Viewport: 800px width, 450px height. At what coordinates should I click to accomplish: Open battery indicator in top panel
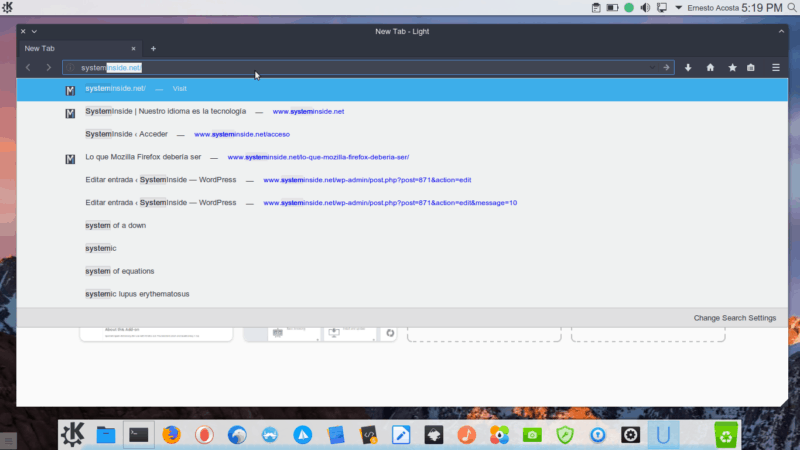pos(612,8)
